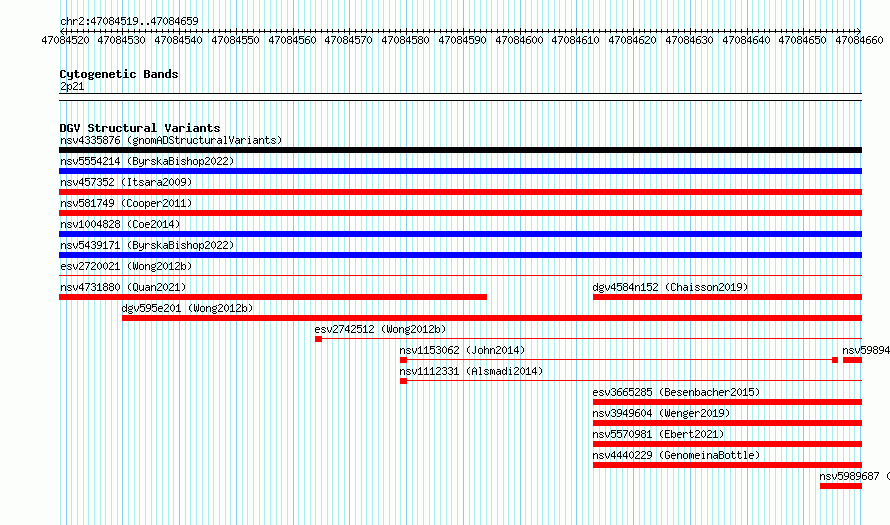
Task: Click the blue nsv5554214 variant bar
Action: click(460, 171)
